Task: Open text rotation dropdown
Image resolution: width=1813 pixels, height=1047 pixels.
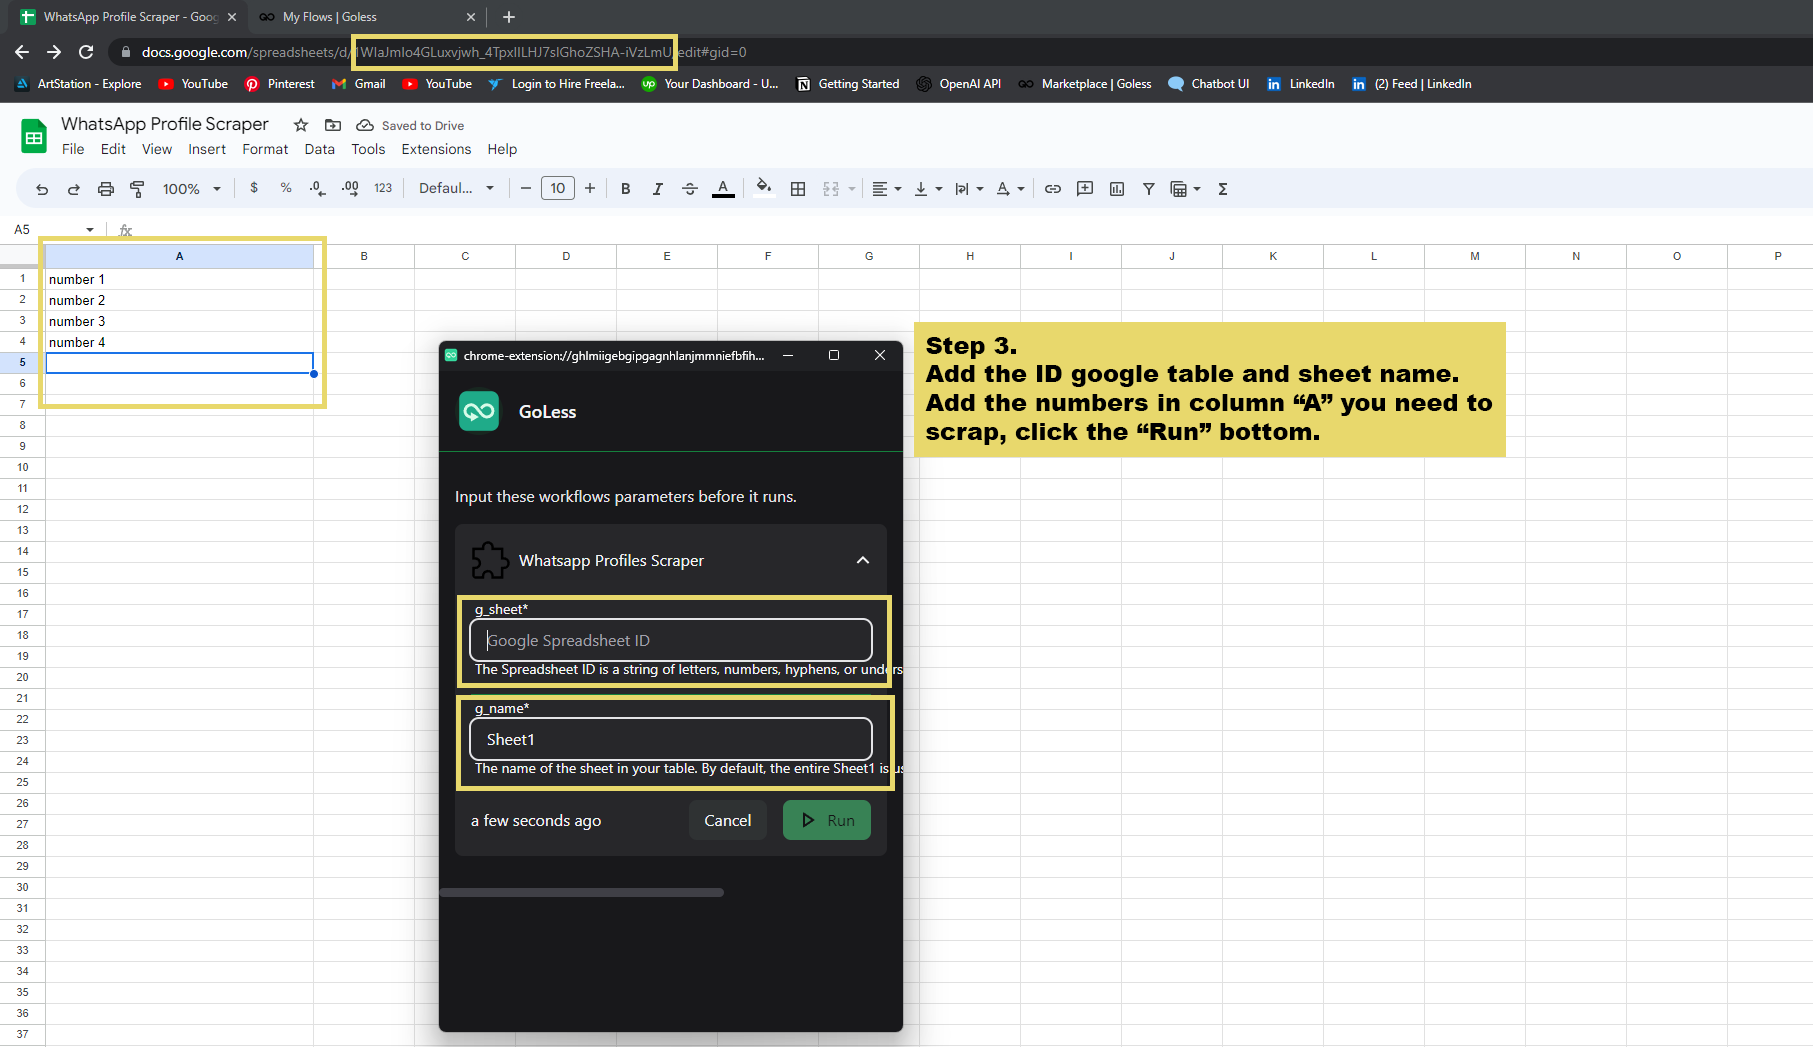Action: 1010,189
